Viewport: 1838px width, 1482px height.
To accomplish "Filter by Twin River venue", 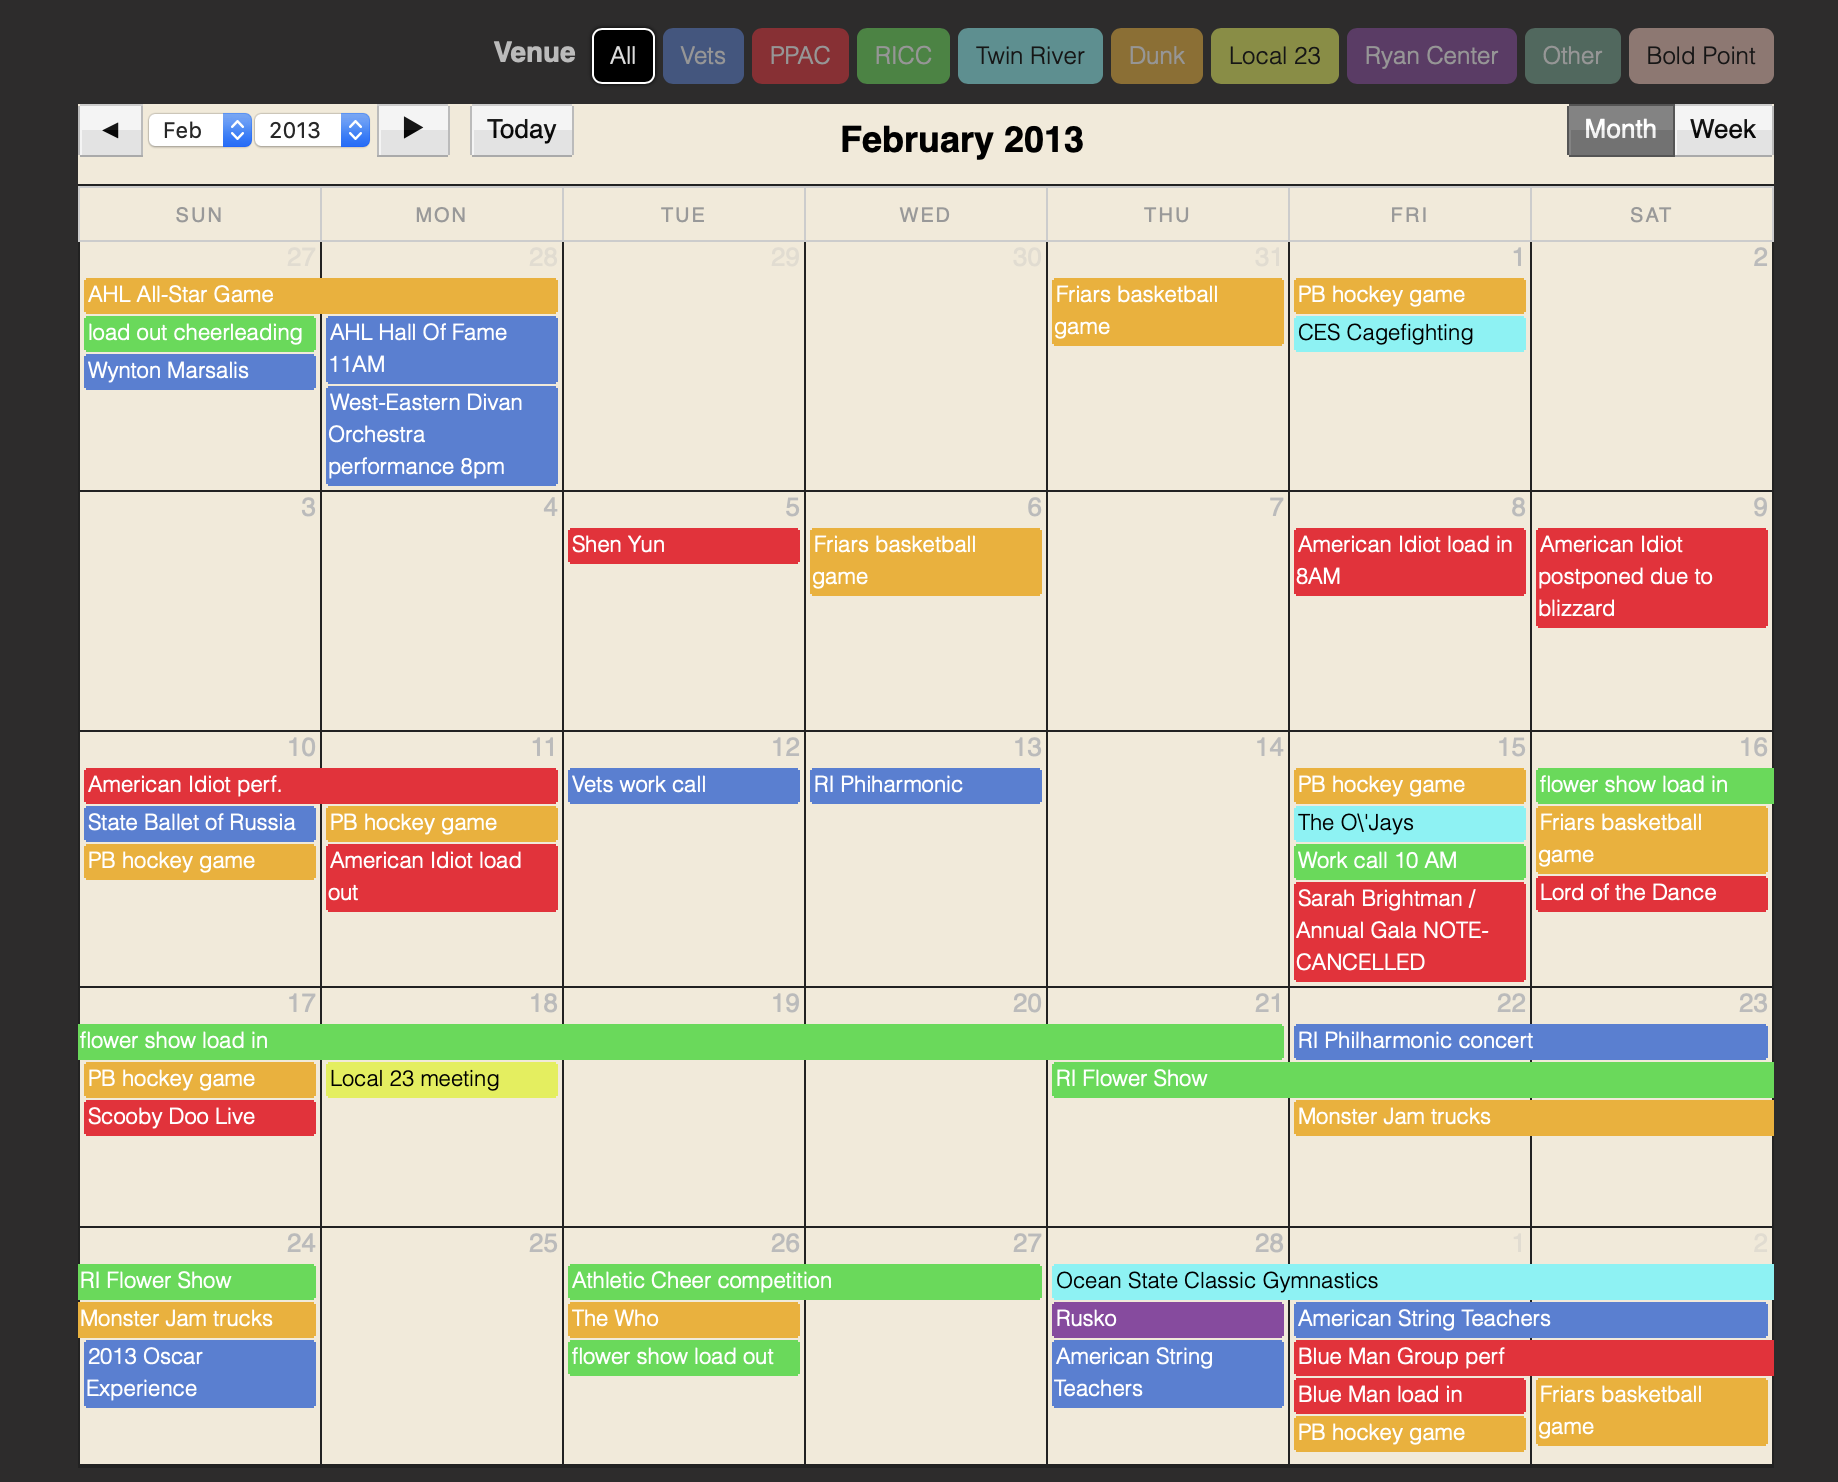I will pyautogui.click(x=1029, y=56).
